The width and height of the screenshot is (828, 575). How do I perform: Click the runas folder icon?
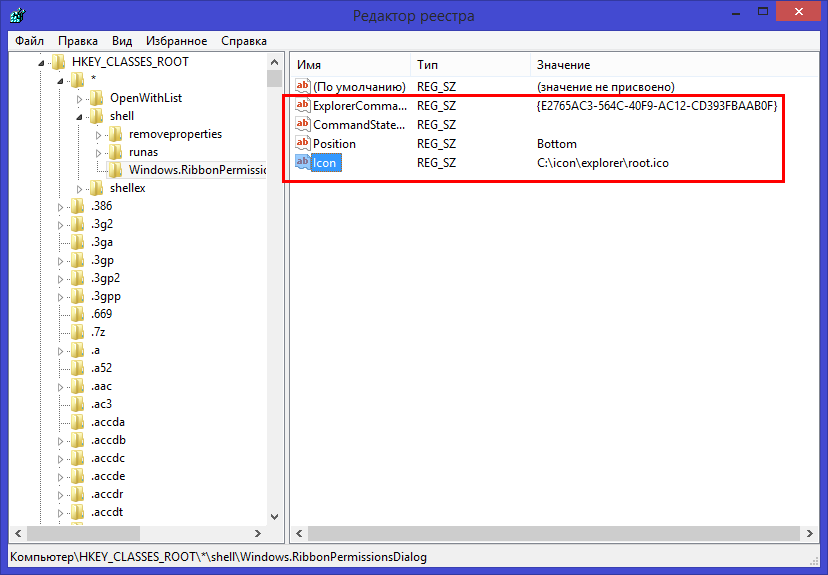pyautogui.click(x=116, y=152)
